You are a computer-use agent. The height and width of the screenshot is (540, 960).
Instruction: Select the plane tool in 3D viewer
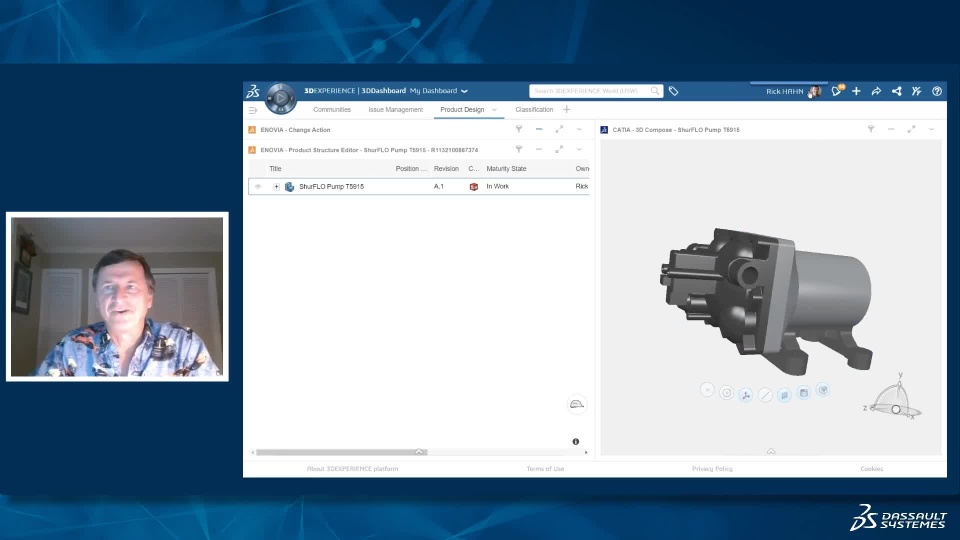coord(784,394)
